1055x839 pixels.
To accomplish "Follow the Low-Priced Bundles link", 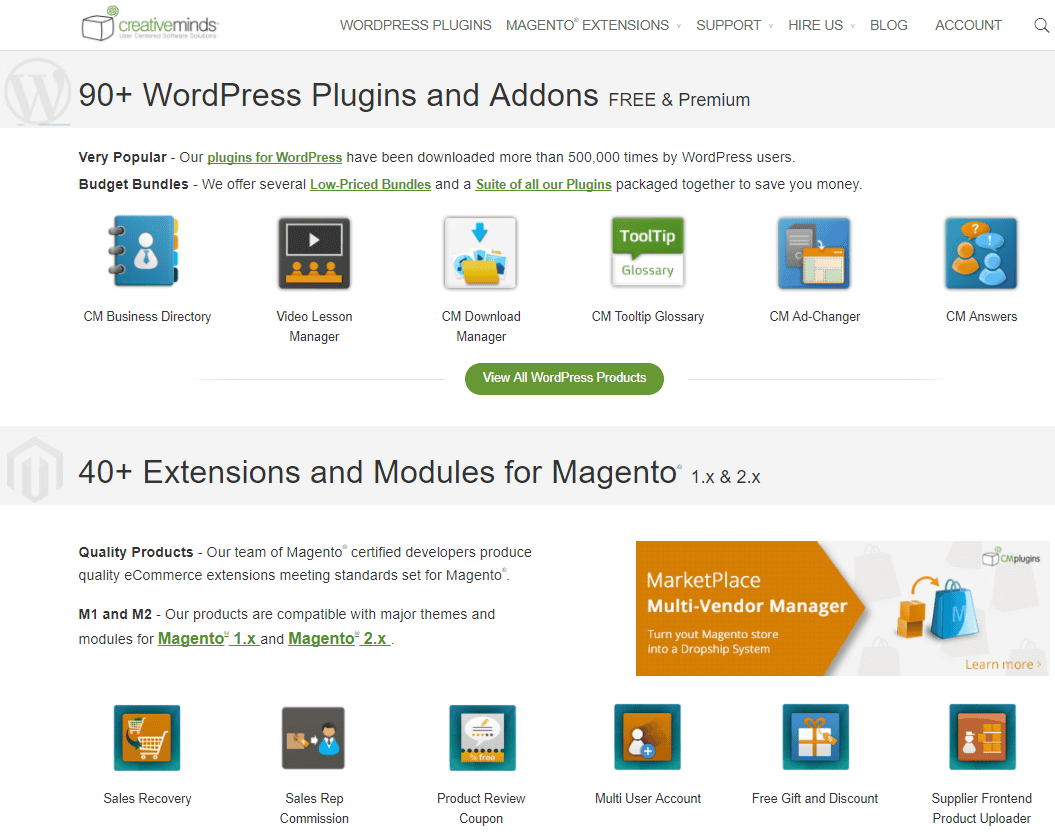I will click(370, 184).
